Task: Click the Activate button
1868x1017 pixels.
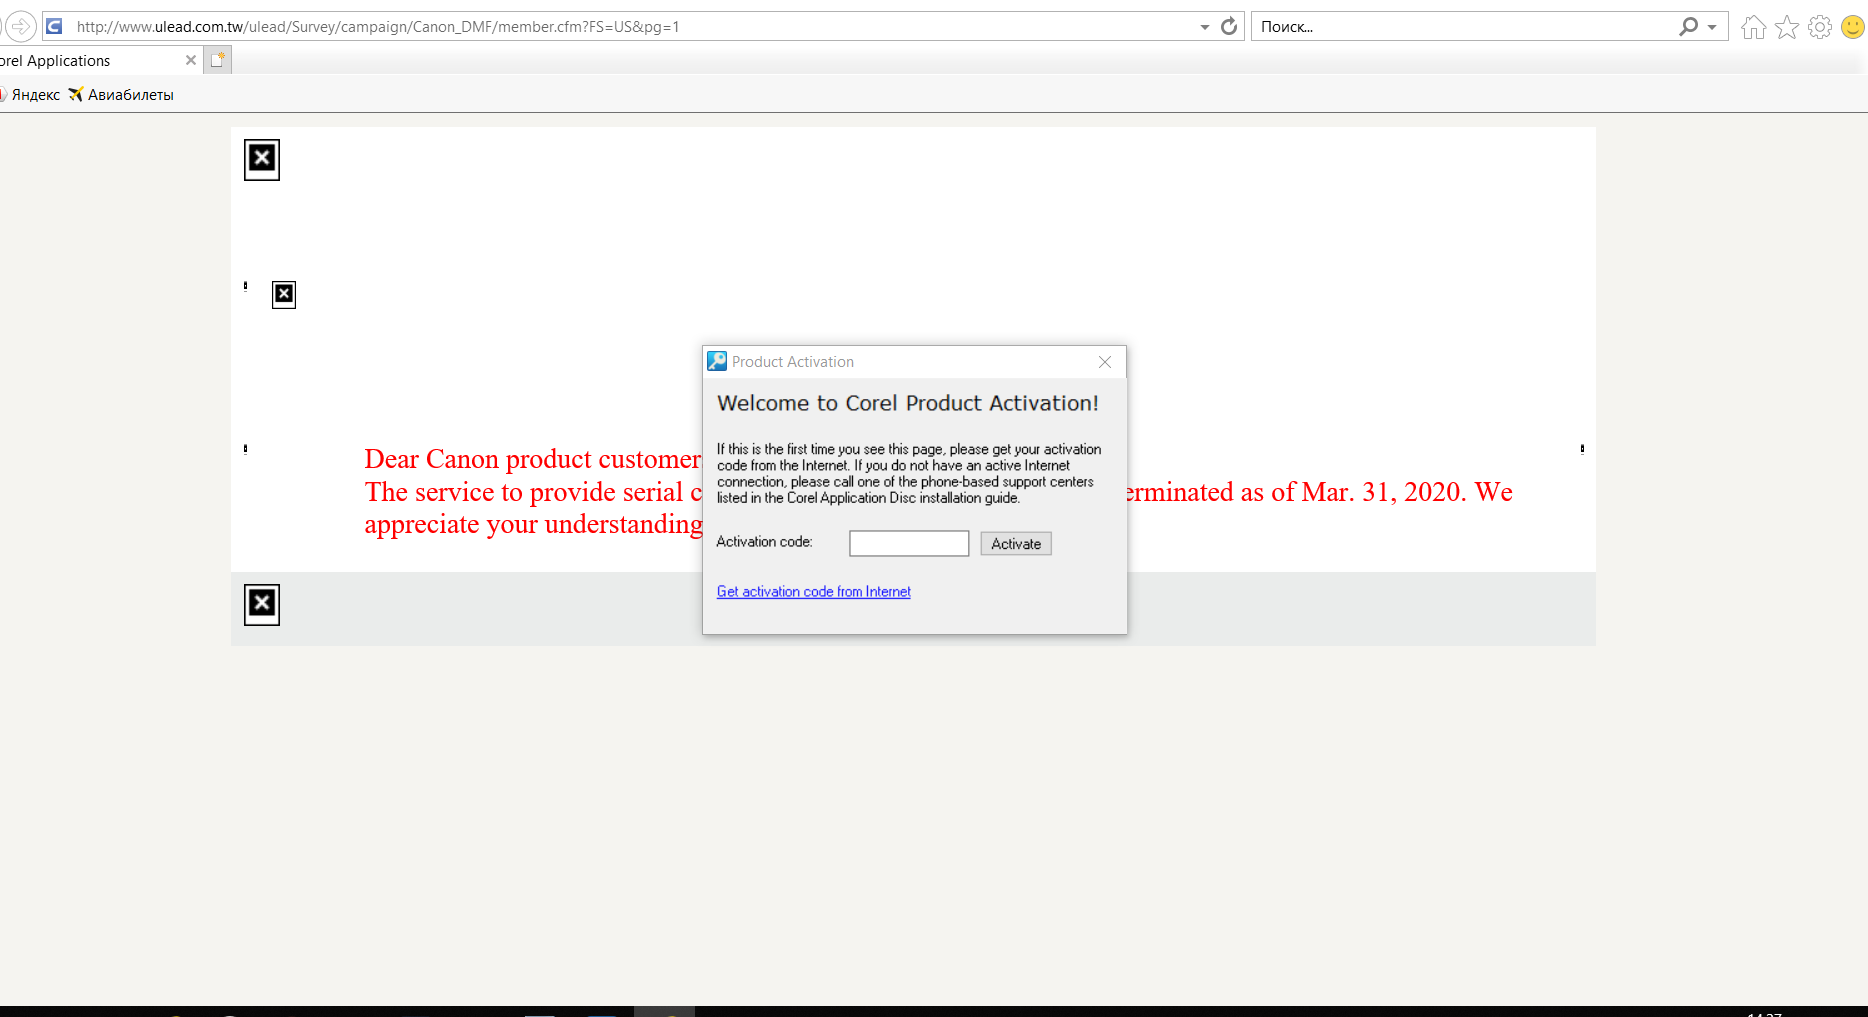Action: tap(1016, 543)
